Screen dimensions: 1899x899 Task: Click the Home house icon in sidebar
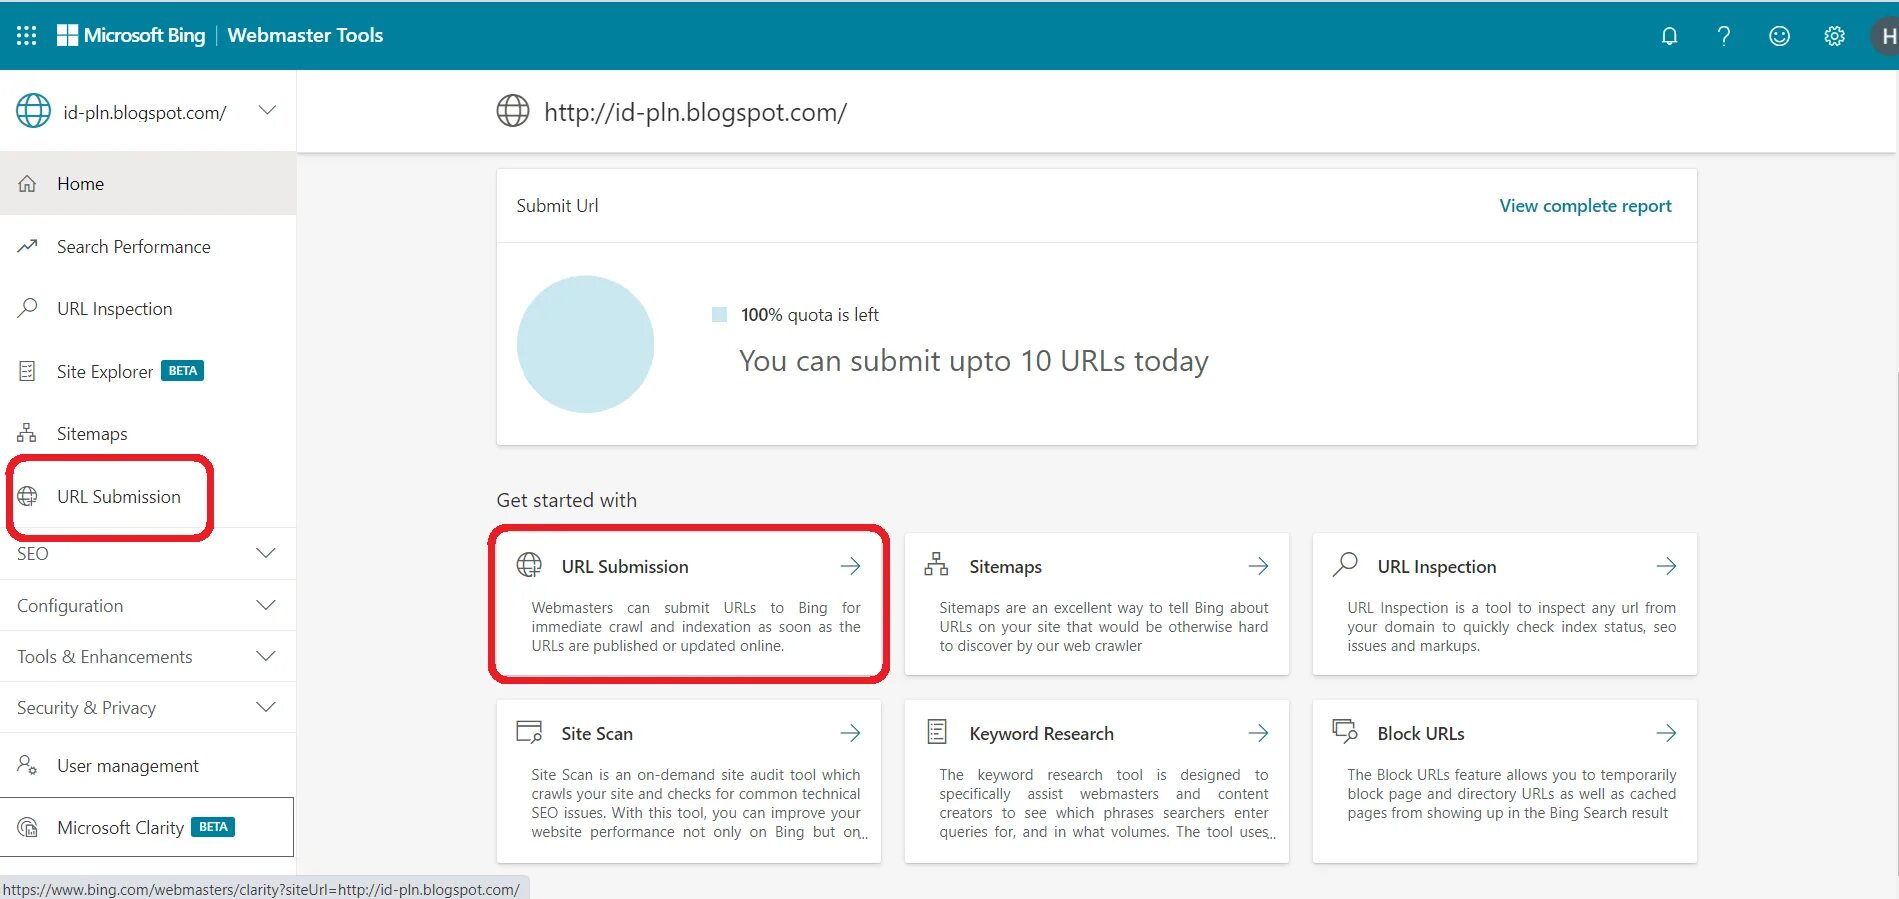27,184
